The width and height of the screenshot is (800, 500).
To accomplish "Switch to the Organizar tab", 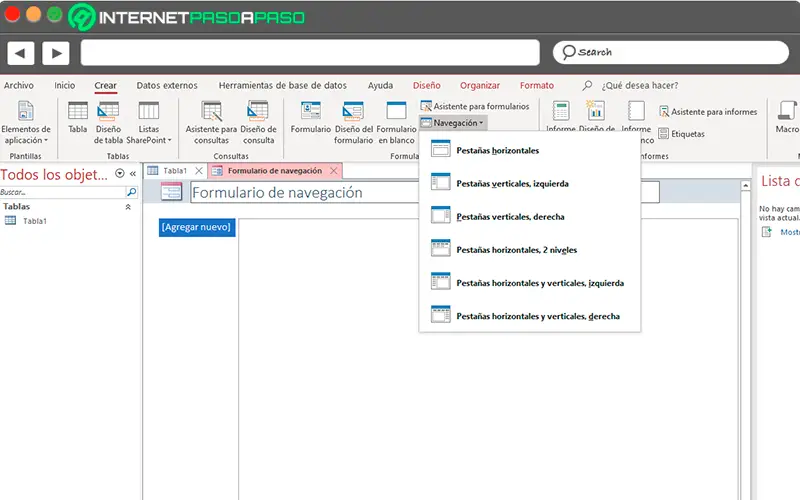I will [x=480, y=85].
